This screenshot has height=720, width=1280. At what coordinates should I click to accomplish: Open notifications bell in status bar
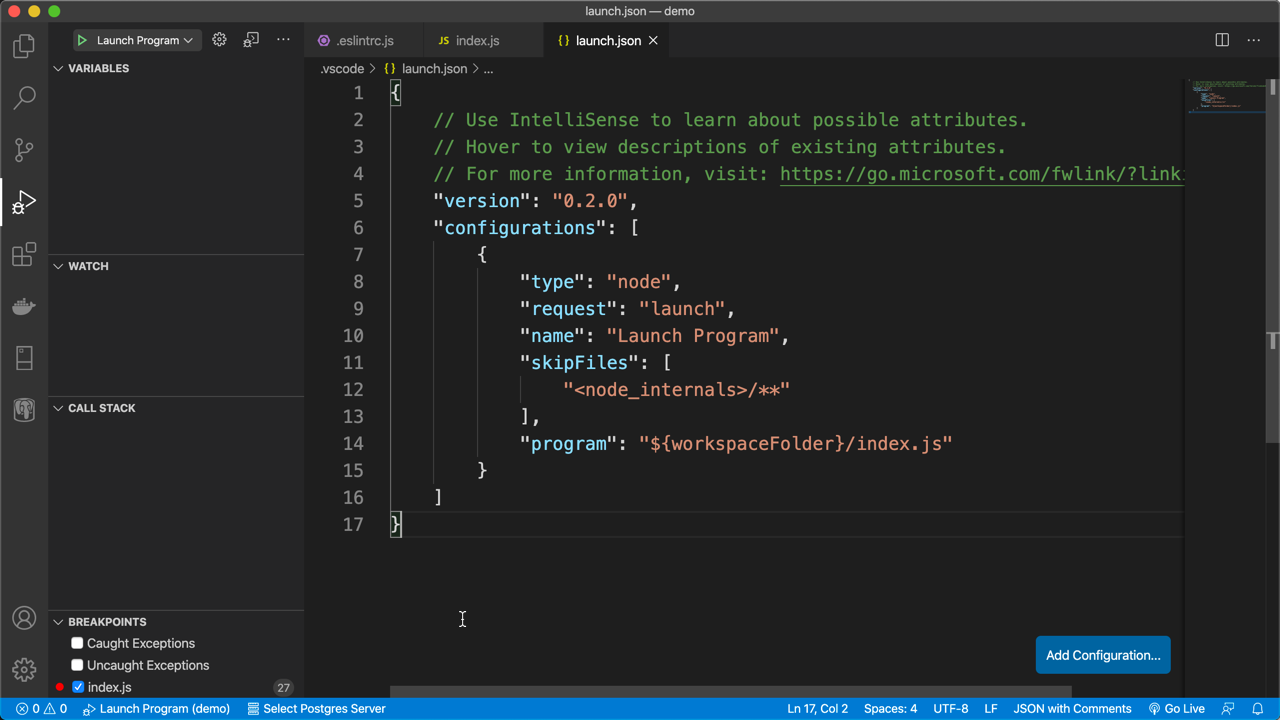[x=1258, y=709]
